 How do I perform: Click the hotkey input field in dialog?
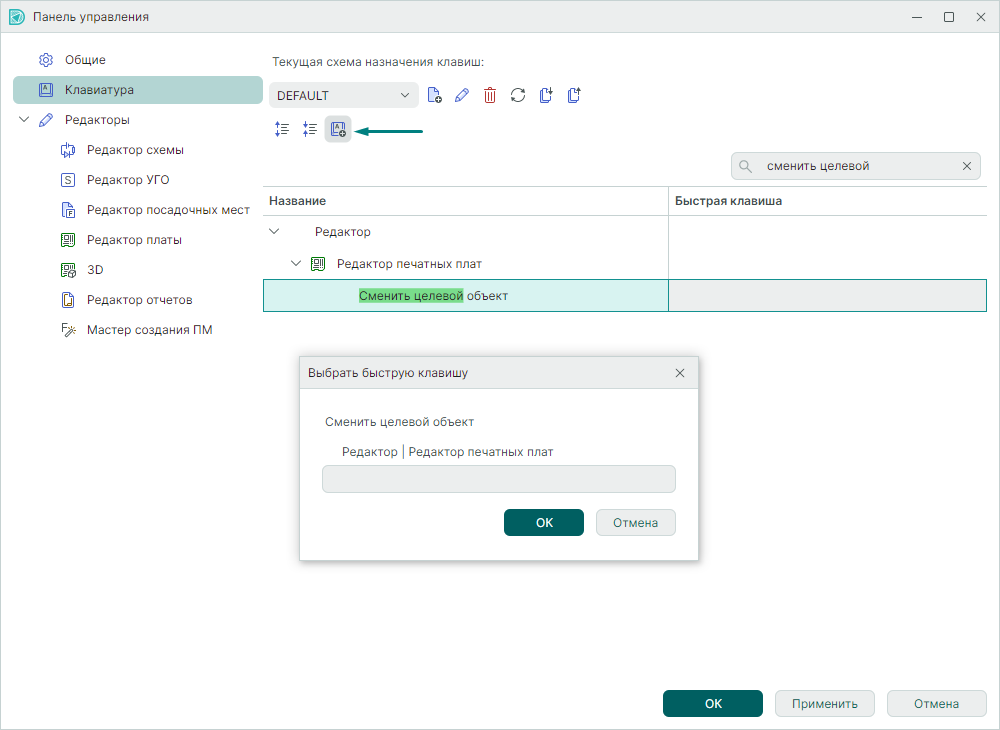pyautogui.click(x=498, y=479)
